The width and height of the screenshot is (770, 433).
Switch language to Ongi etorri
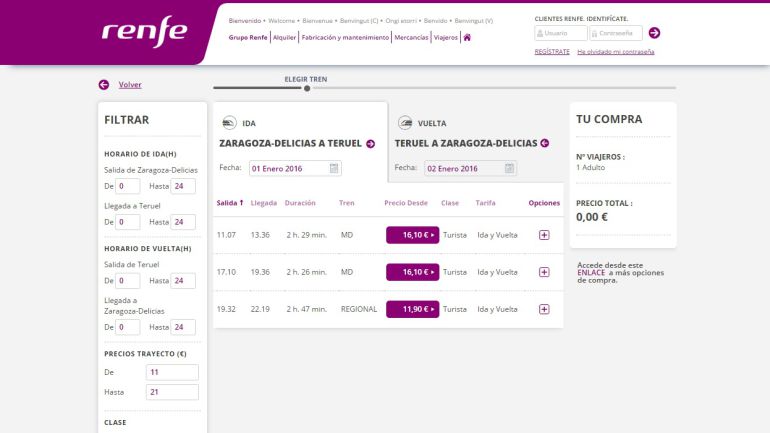(x=401, y=21)
